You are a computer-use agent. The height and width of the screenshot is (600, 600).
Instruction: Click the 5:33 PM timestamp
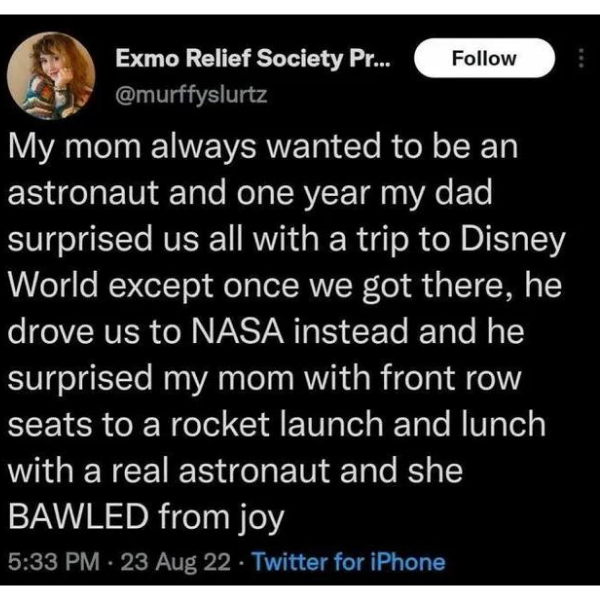pos(53,562)
